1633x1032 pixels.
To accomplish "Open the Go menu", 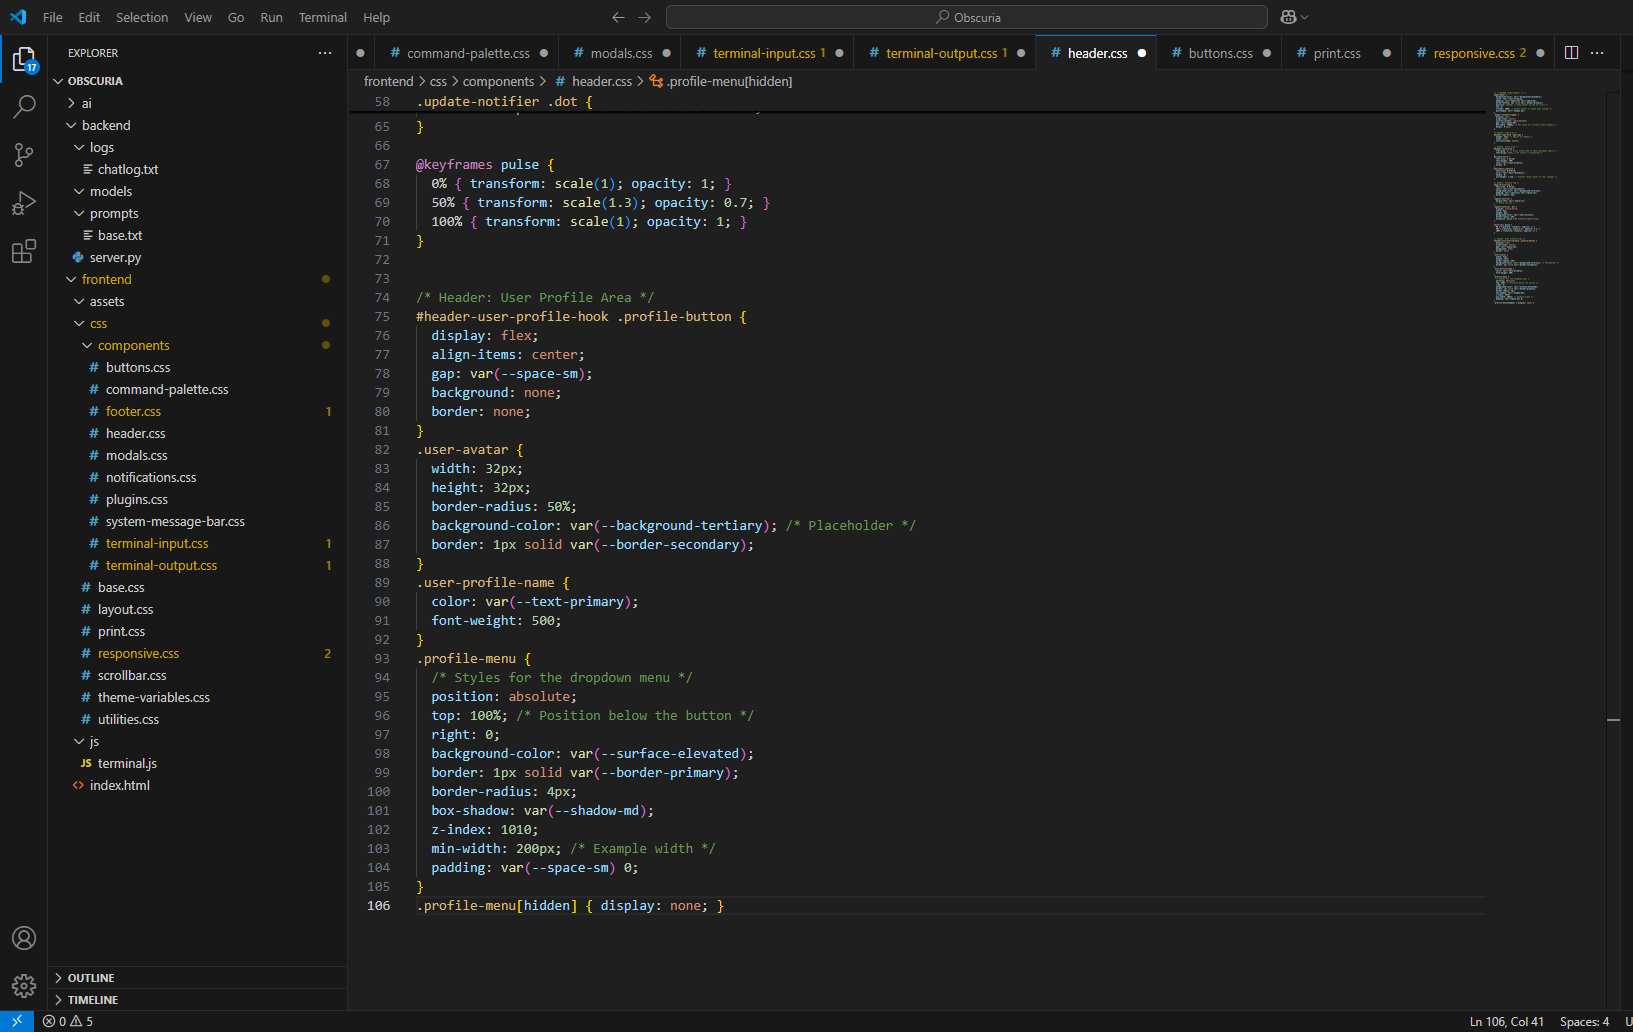I will [236, 17].
